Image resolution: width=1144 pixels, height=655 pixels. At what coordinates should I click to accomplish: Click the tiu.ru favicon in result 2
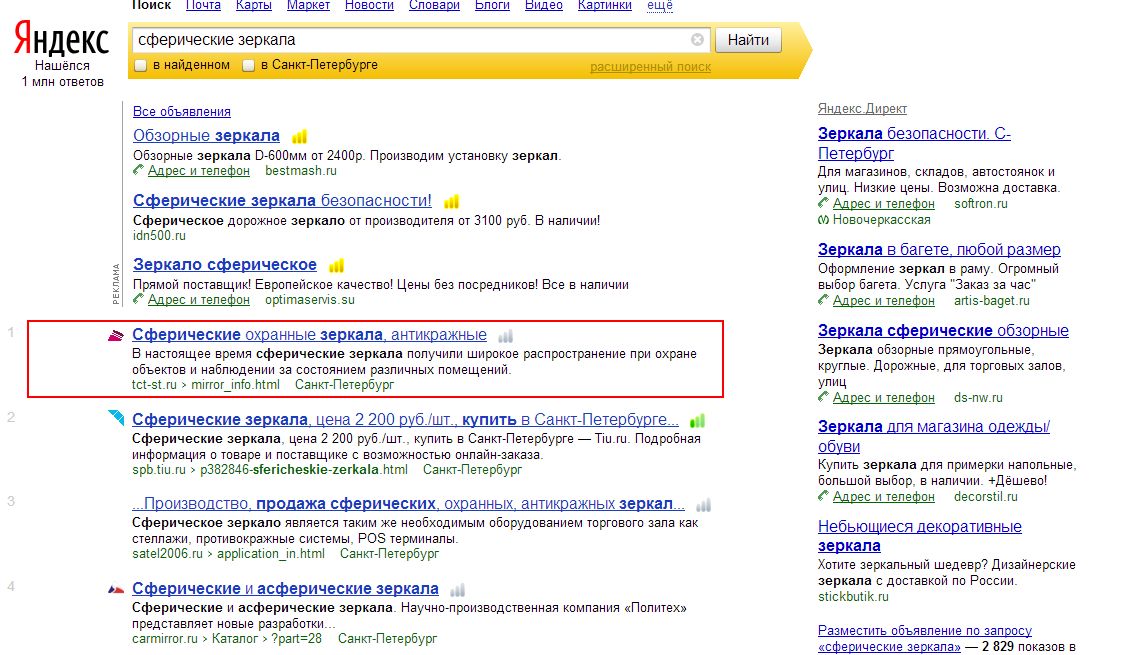point(116,417)
